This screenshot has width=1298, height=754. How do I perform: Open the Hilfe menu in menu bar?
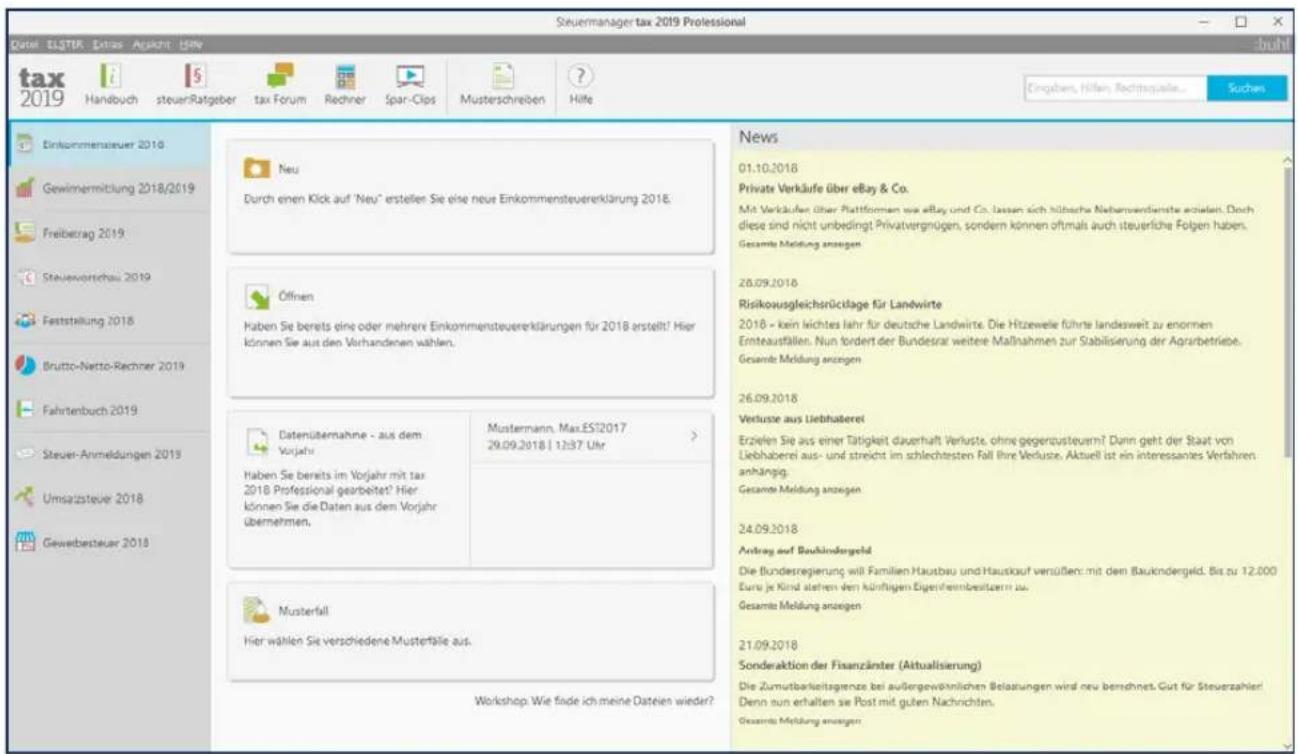(x=190, y=45)
